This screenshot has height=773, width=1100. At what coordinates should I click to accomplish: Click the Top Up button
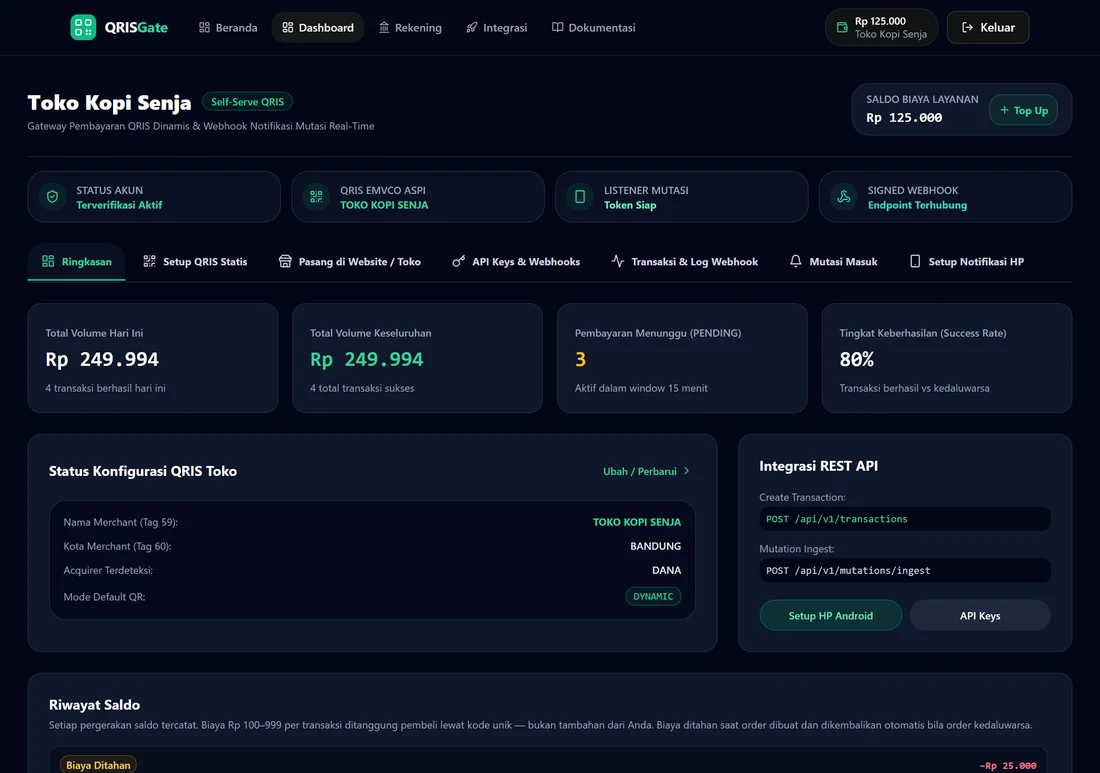(x=1024, y=110)
